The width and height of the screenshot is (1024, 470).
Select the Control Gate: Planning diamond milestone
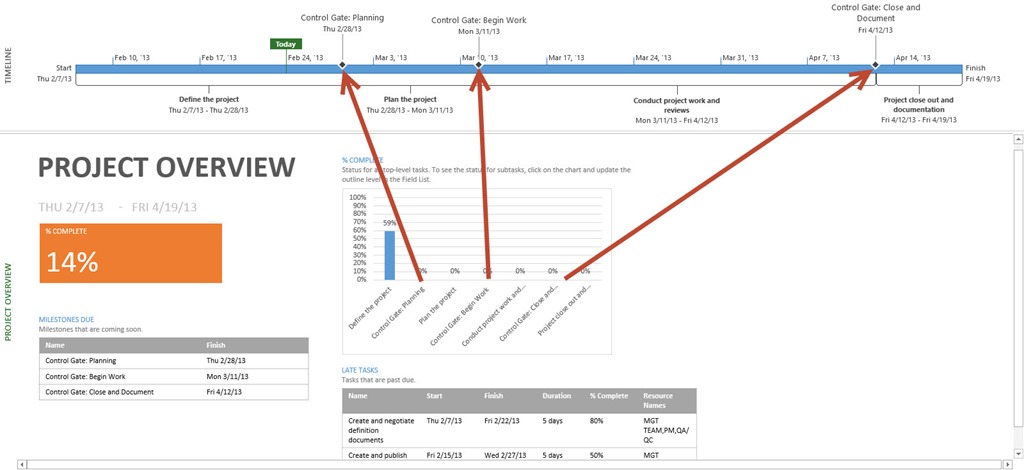(x=342, y=66)
